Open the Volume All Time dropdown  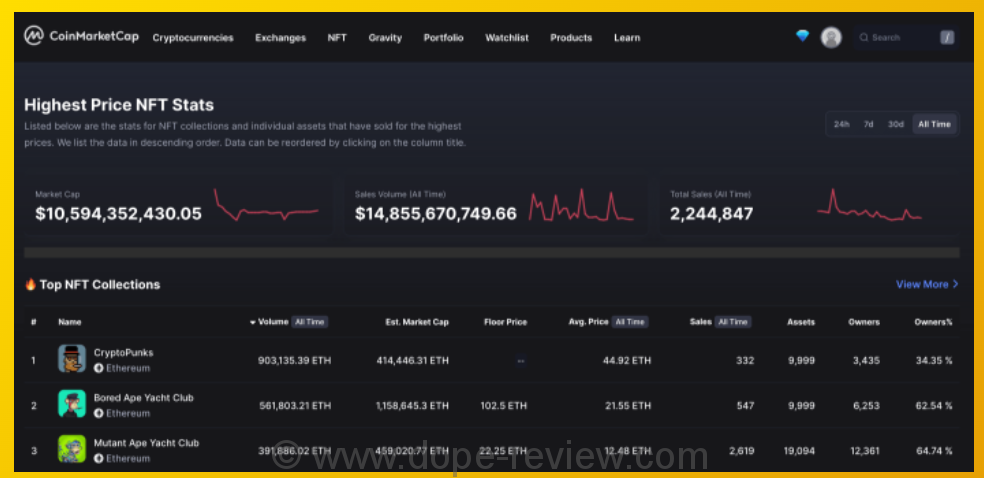309,322
